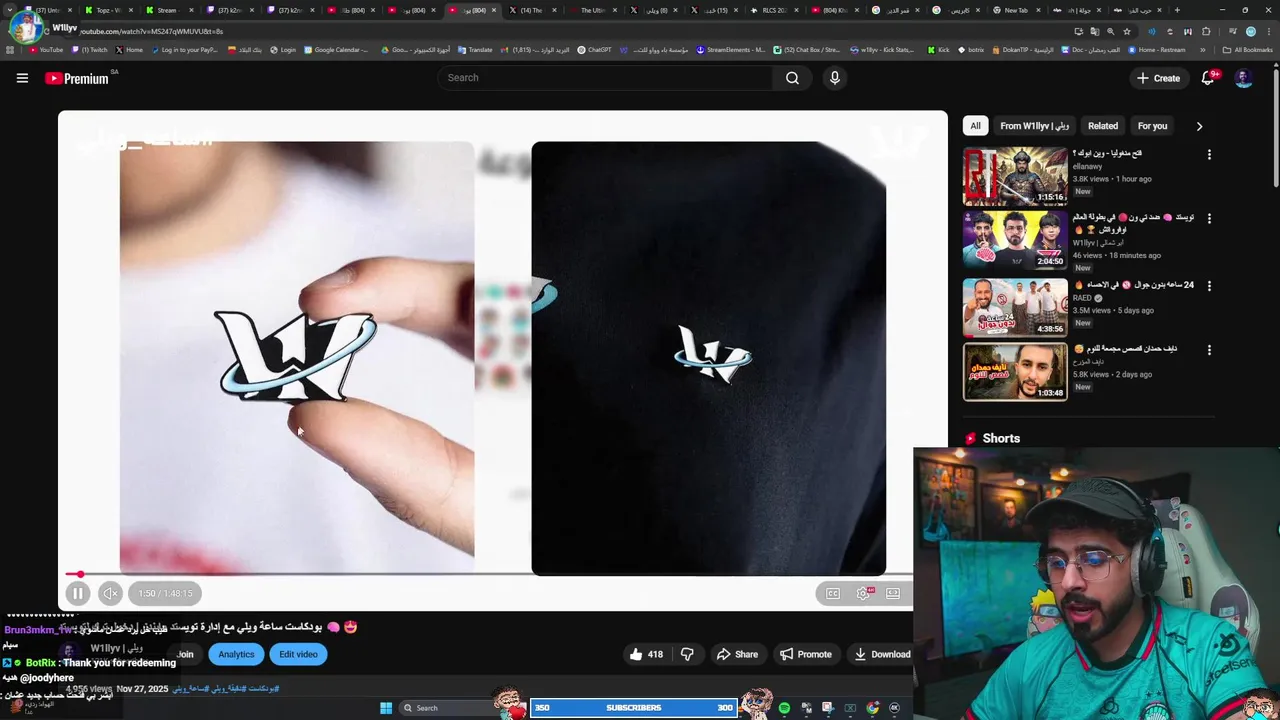Screen dimensions: 1280x720
Task: Open the Translate bookmark
Action: [x=475, y=50]
